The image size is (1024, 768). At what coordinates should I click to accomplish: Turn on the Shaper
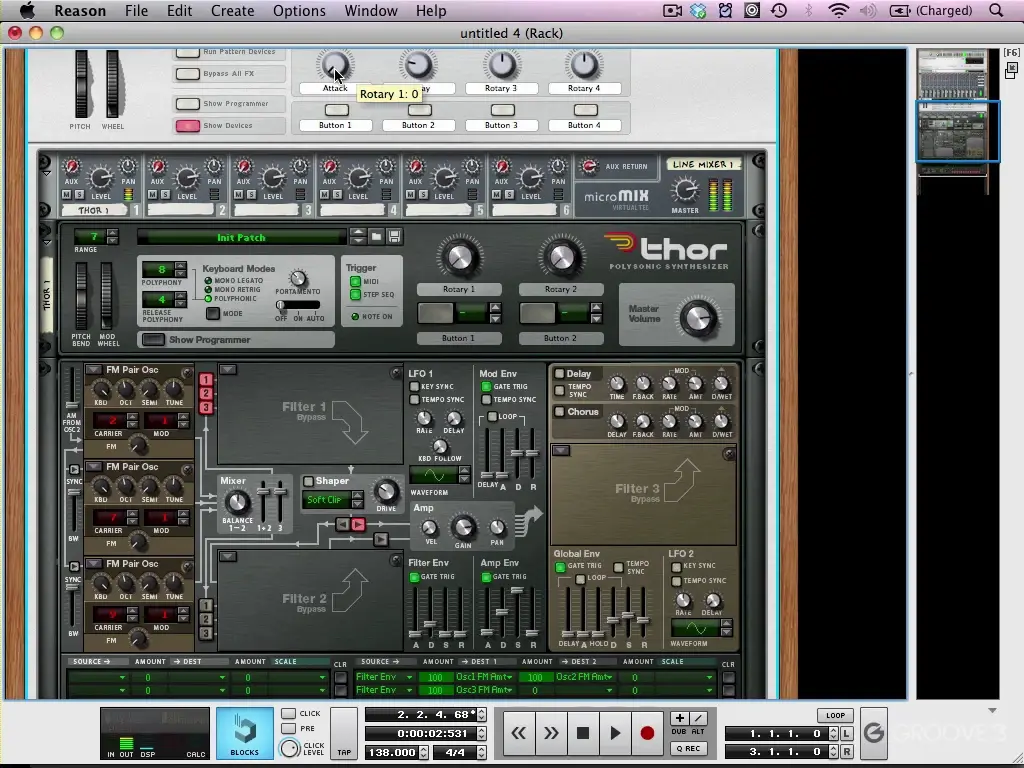(308, 481)
